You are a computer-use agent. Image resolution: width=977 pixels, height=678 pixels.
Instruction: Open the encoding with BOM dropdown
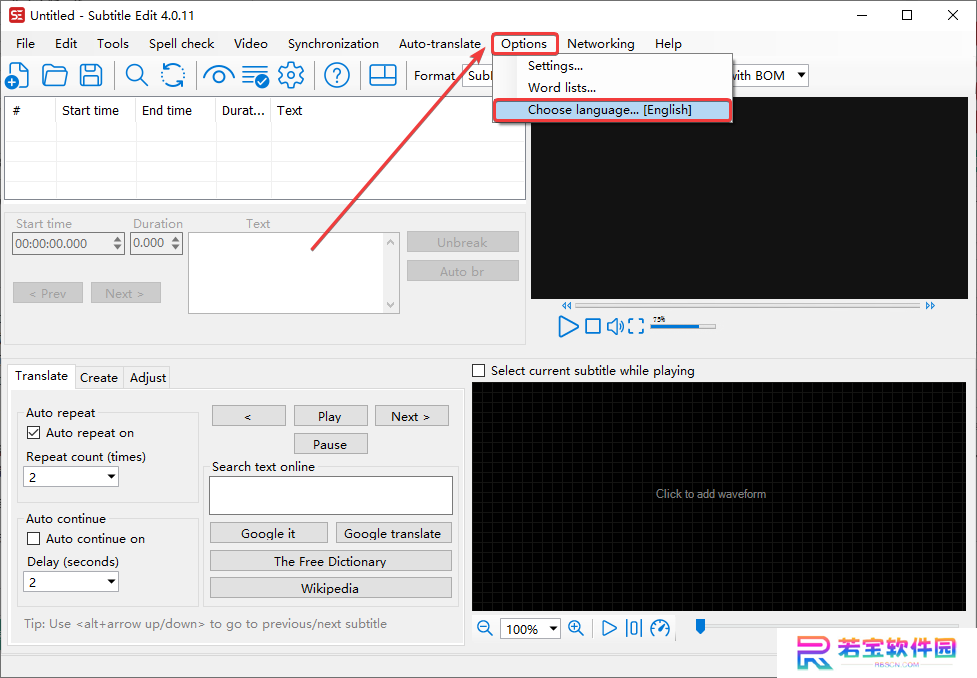[801, 75]
